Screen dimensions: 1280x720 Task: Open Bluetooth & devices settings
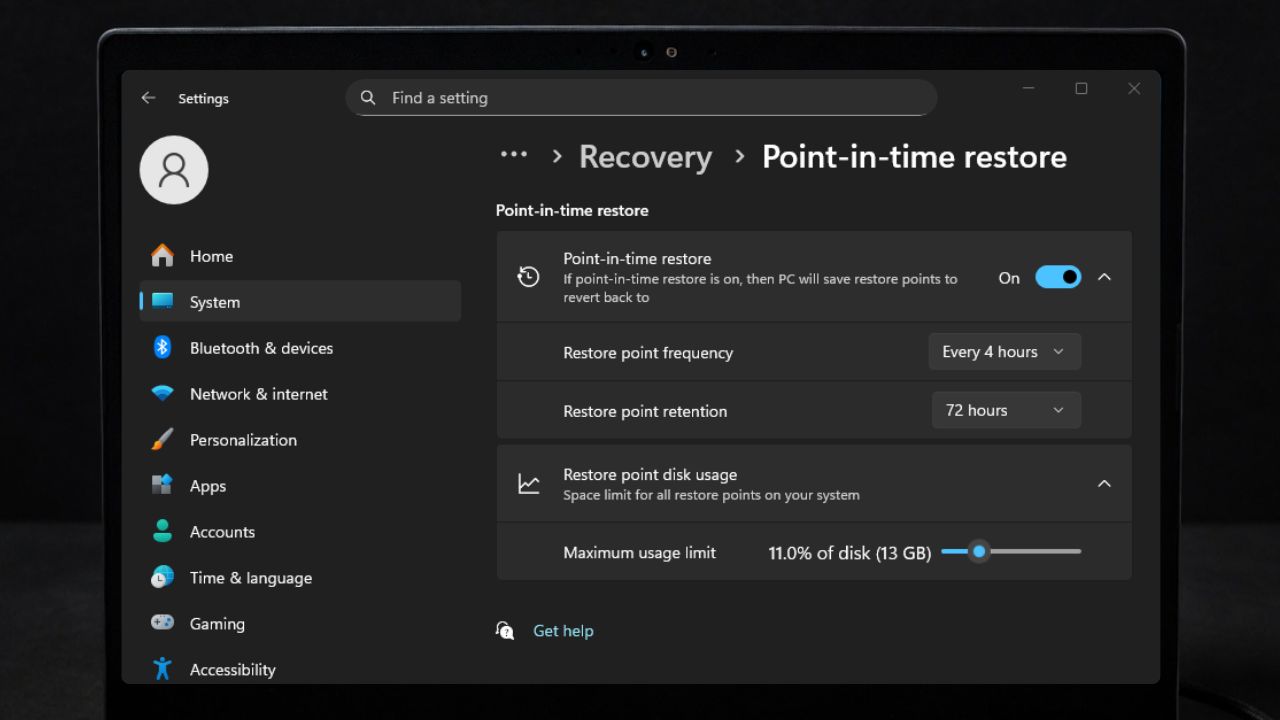coord(261,348)
